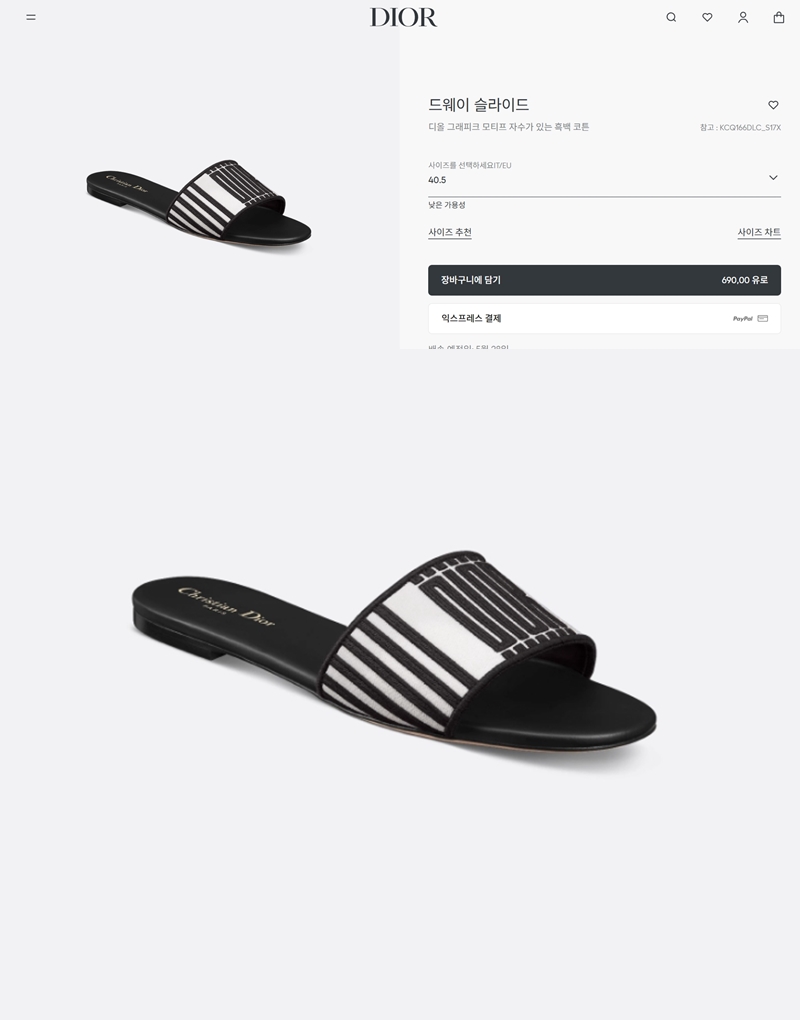The height and width of the screenshot is (1020, 800).
Task: Click the reference code KCQ166DLC_S17X
Action: (750, 128)
